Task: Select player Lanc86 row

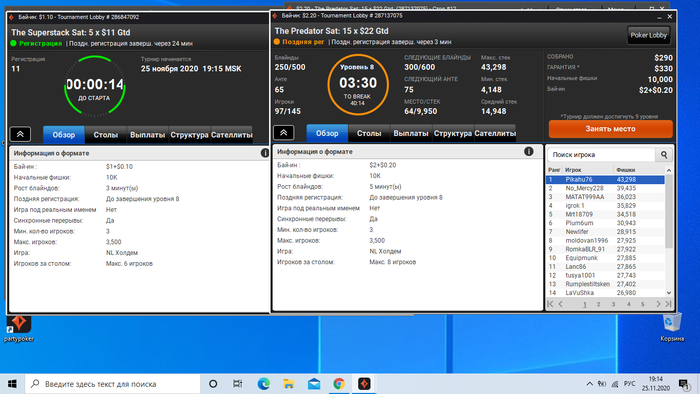Action: click(605, 266)
